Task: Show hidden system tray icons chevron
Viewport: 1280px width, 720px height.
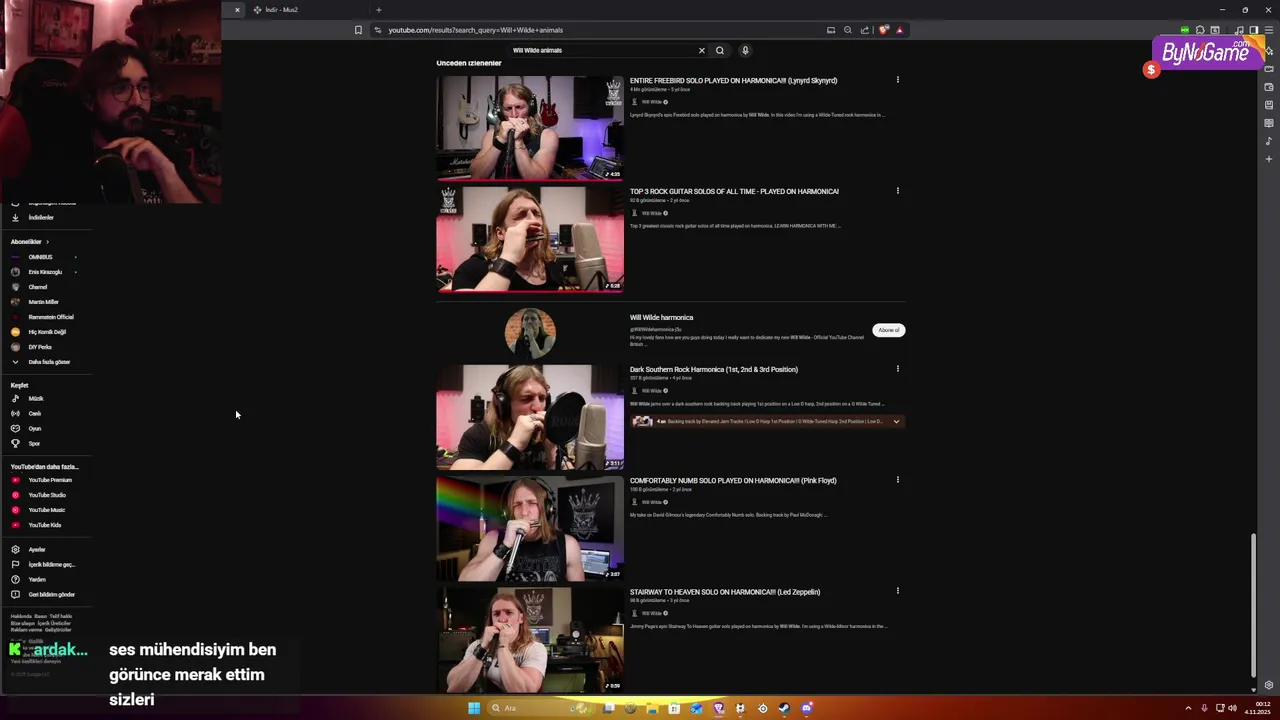Action: [x=1188, y=708]
